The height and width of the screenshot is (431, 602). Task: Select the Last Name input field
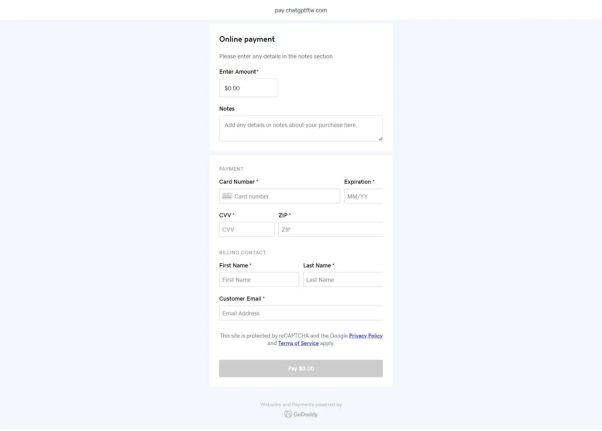pyautogui.click(x=342, y=280)
